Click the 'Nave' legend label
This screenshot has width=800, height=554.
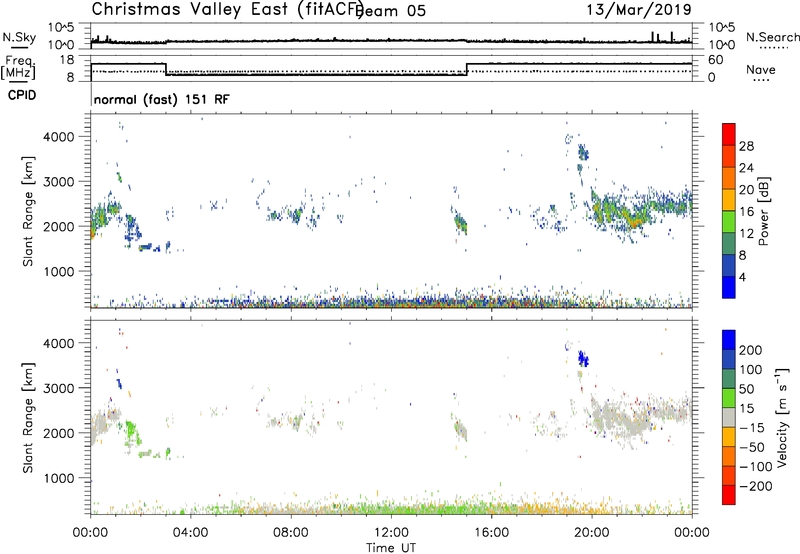click(x=761, y=69)
